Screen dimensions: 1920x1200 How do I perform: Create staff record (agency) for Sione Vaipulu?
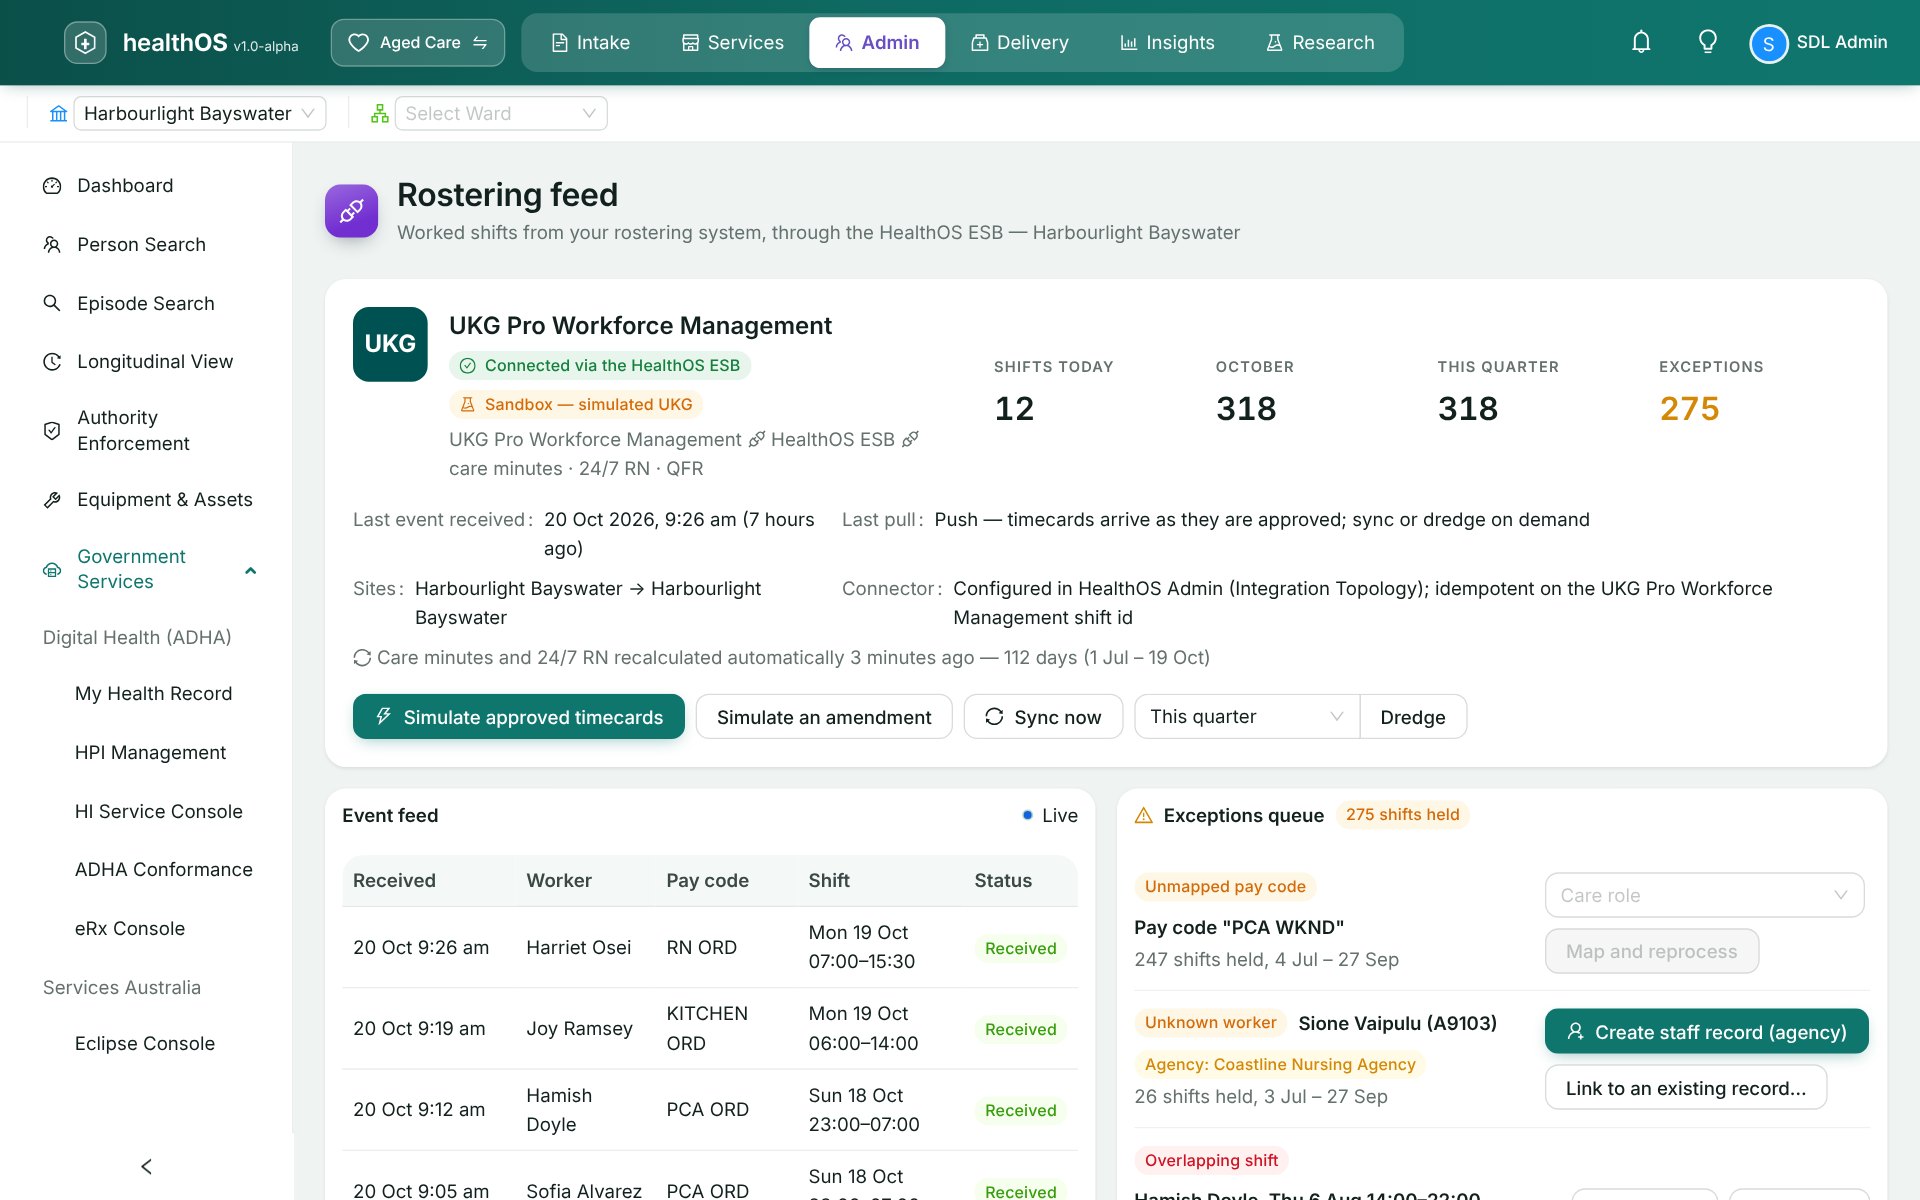1706,1031
